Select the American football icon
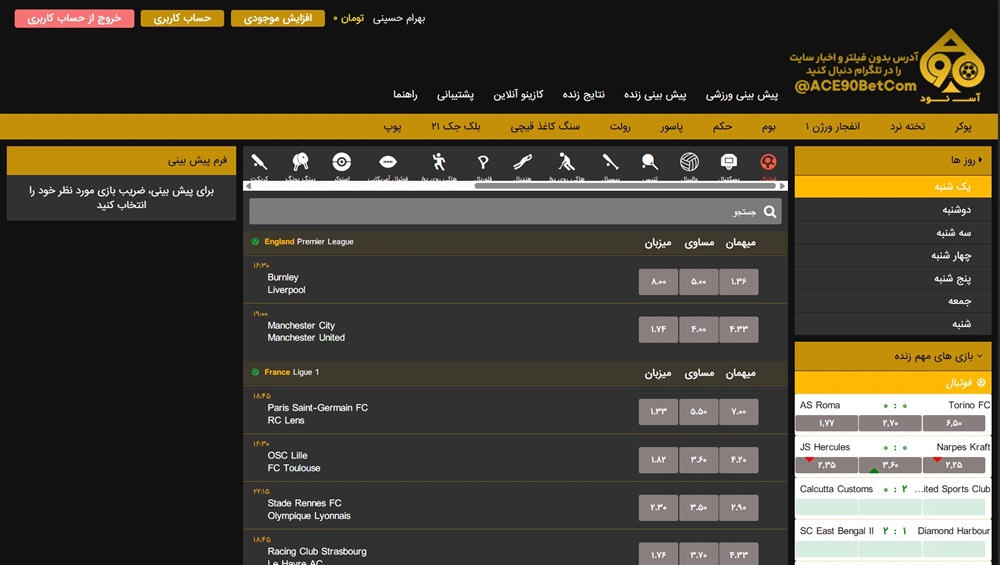The width and height of the screenshot is (1000, 565). pos(388,162)
